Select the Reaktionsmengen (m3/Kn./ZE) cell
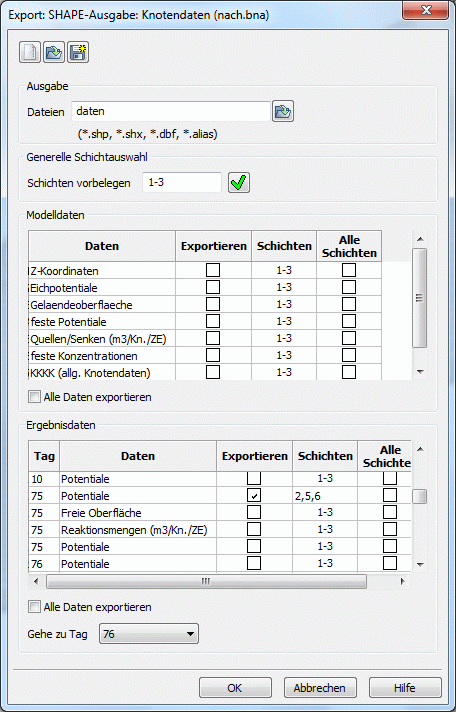 (x=138, y=530)
